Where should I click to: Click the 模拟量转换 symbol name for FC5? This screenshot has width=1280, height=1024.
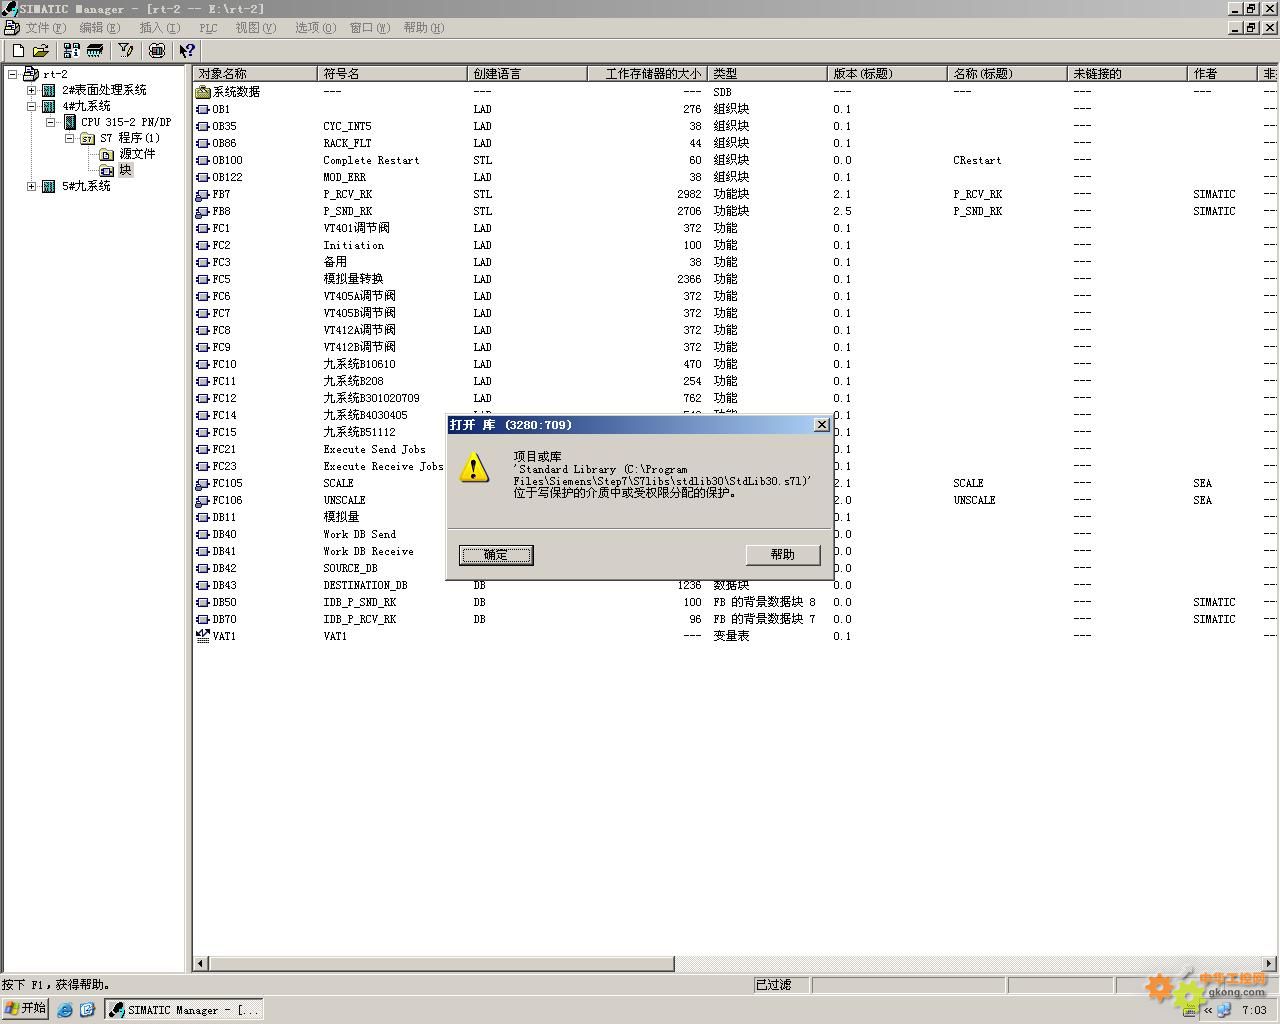click(x=353, y=279)
